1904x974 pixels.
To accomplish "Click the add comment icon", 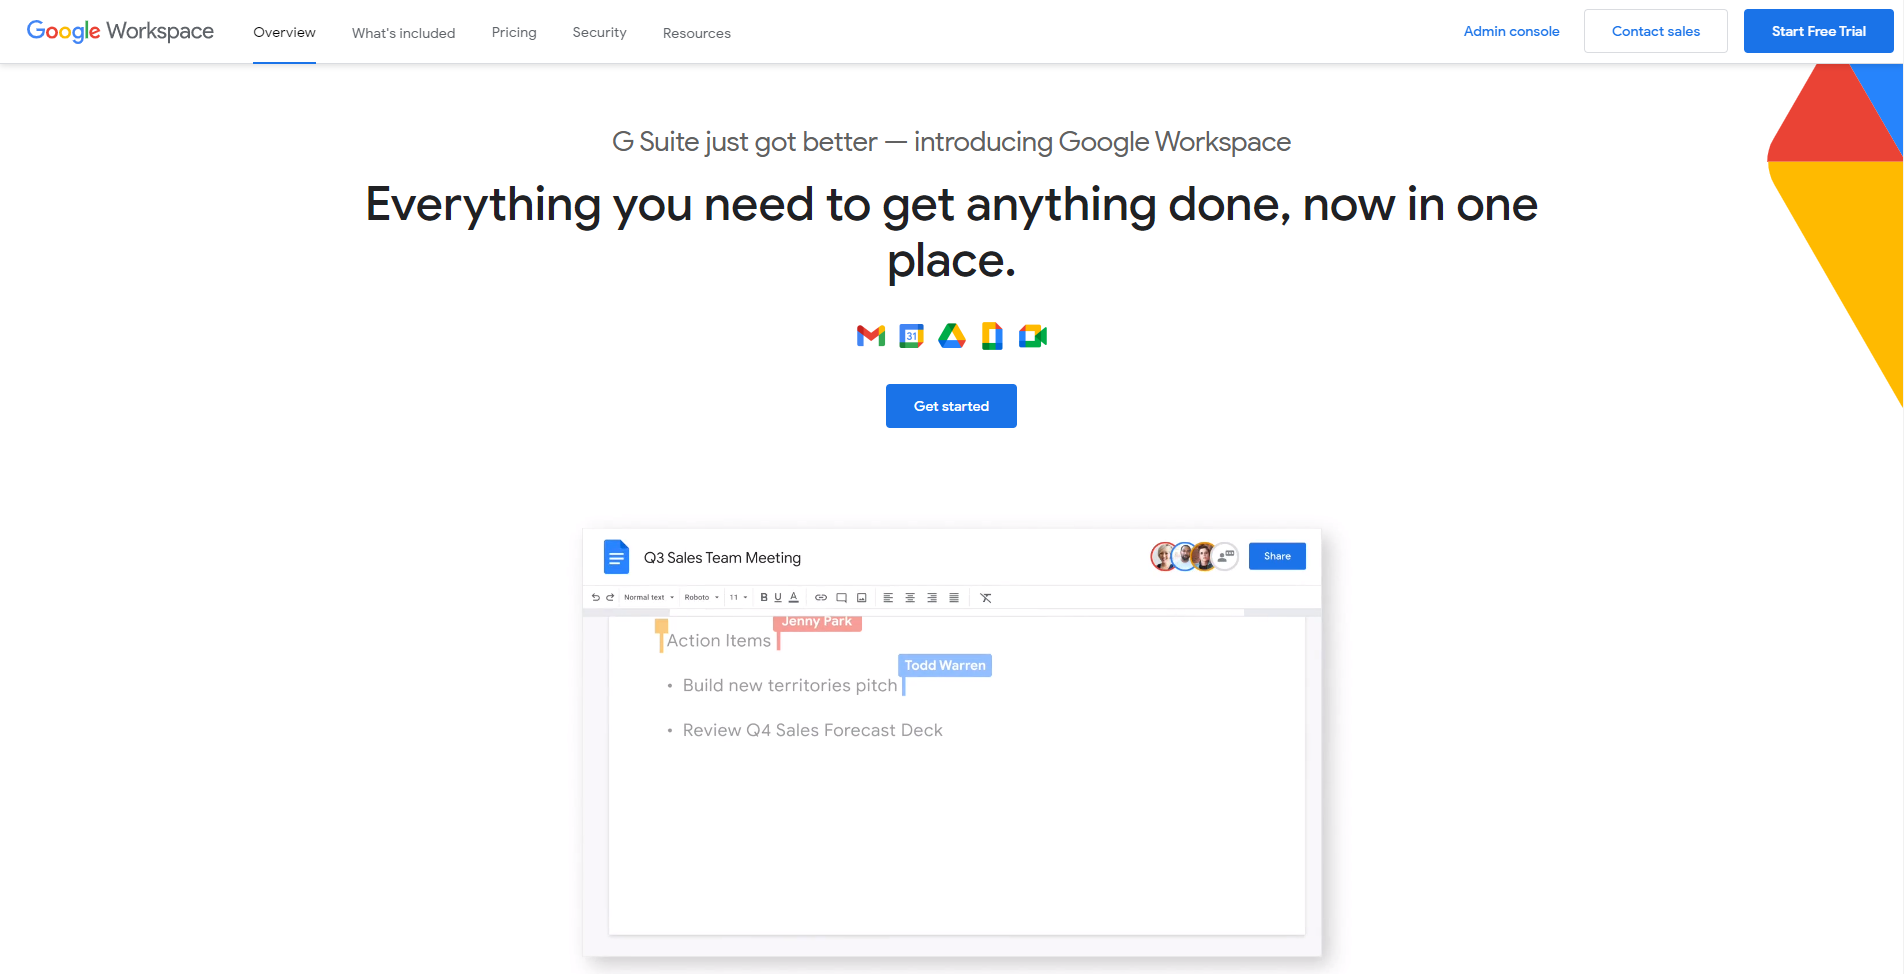I will 842,597.
